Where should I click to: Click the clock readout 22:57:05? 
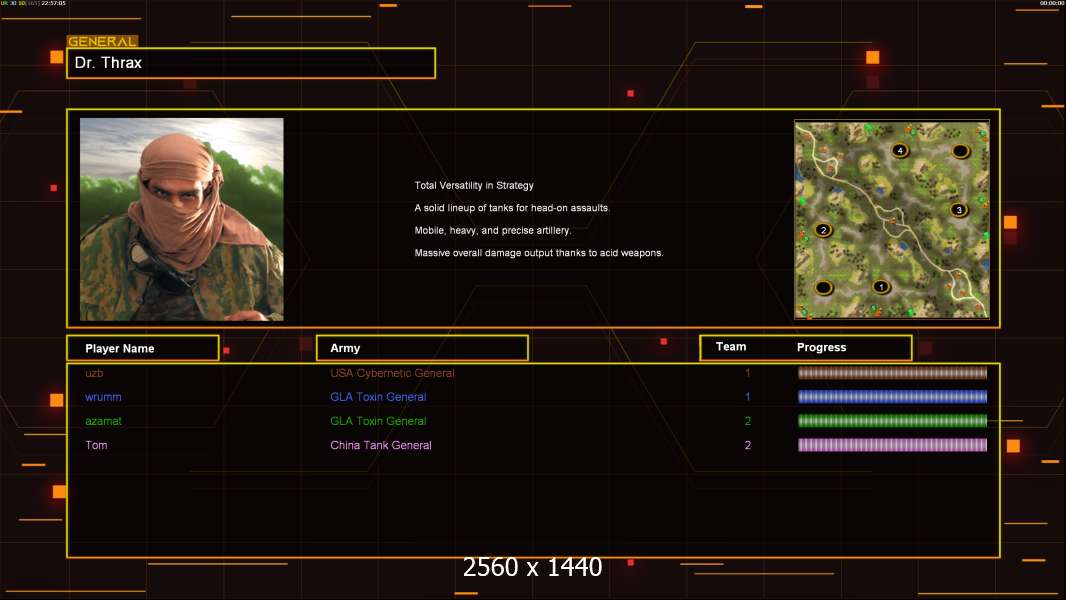54,3
